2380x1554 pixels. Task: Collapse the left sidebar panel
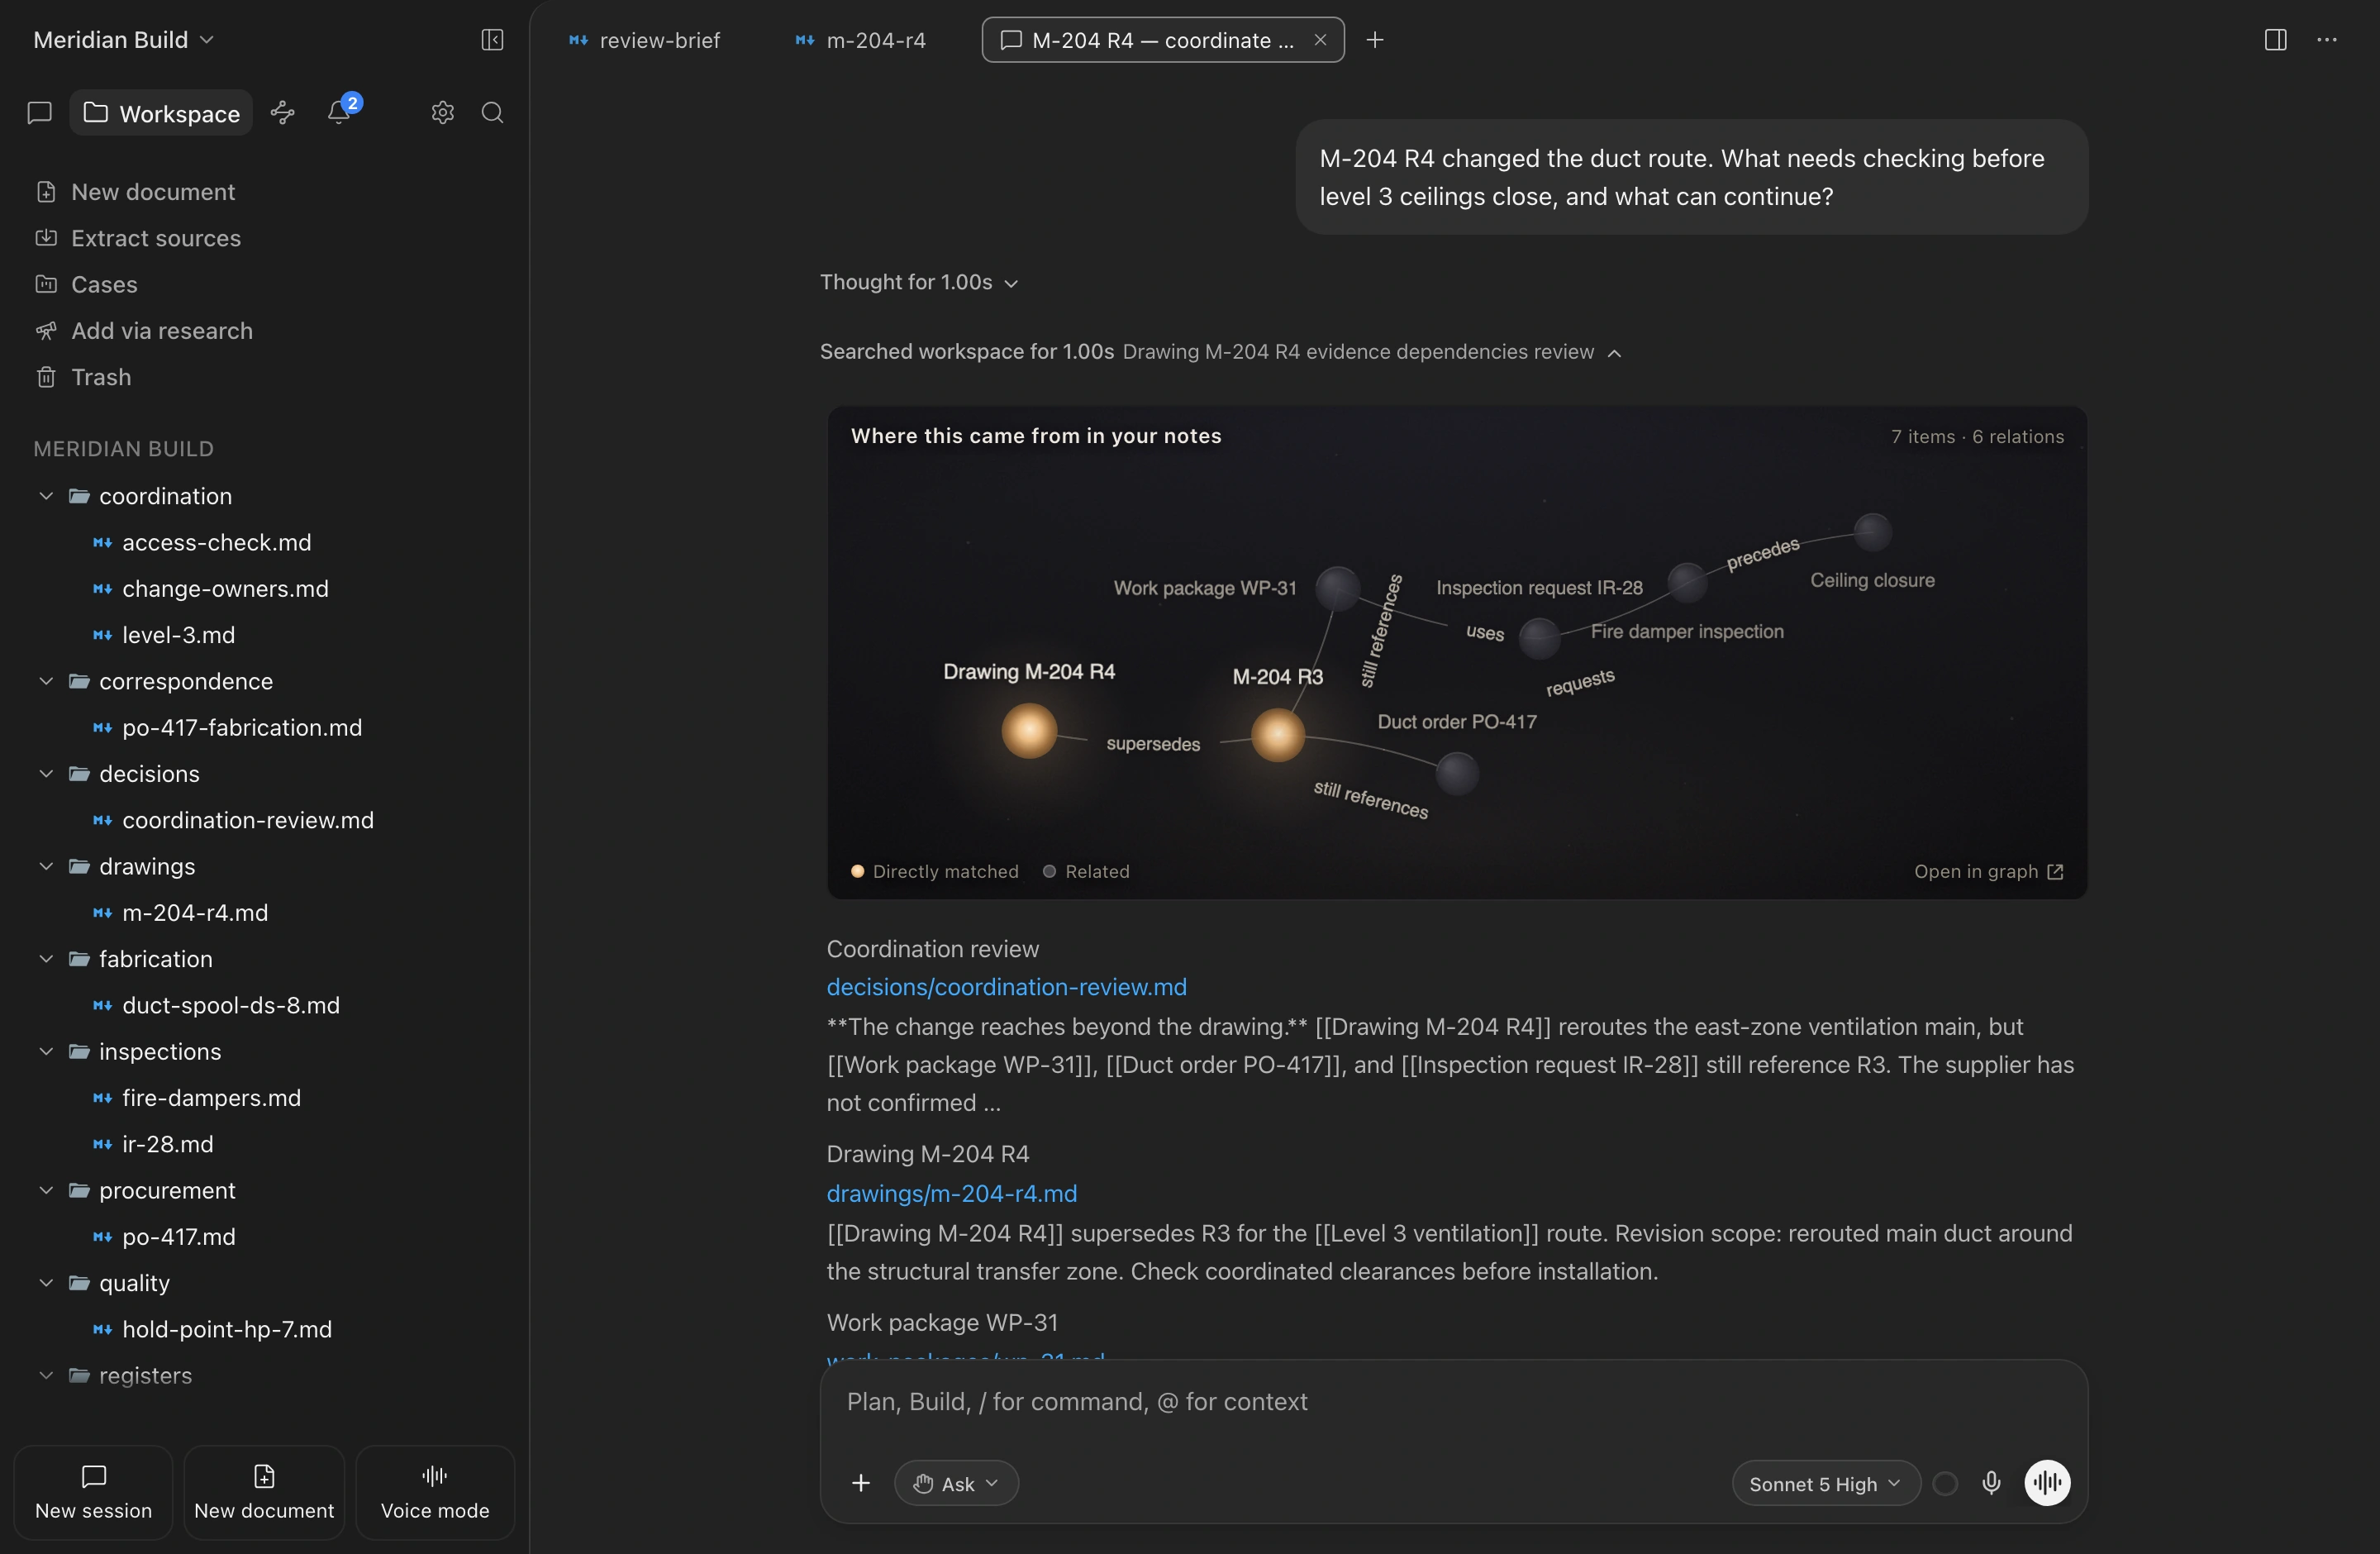click(x=492, y=40)
